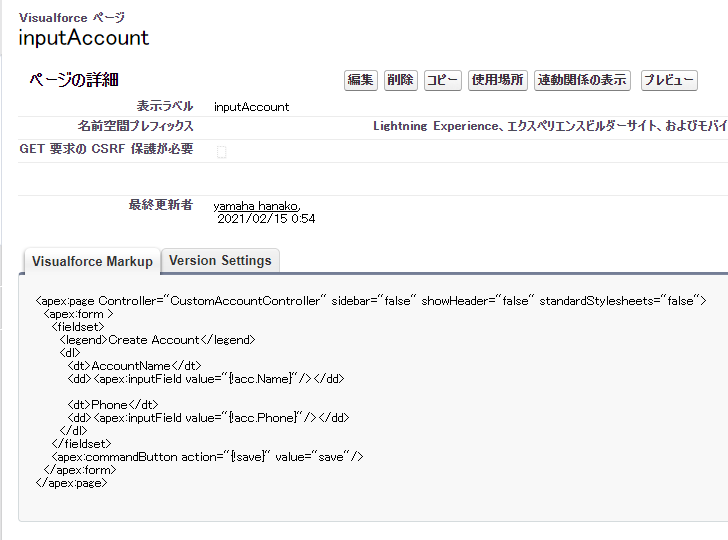Click the apex:commandButton save line
Viewport: 728px width, 540px height.
click(207, 457)
